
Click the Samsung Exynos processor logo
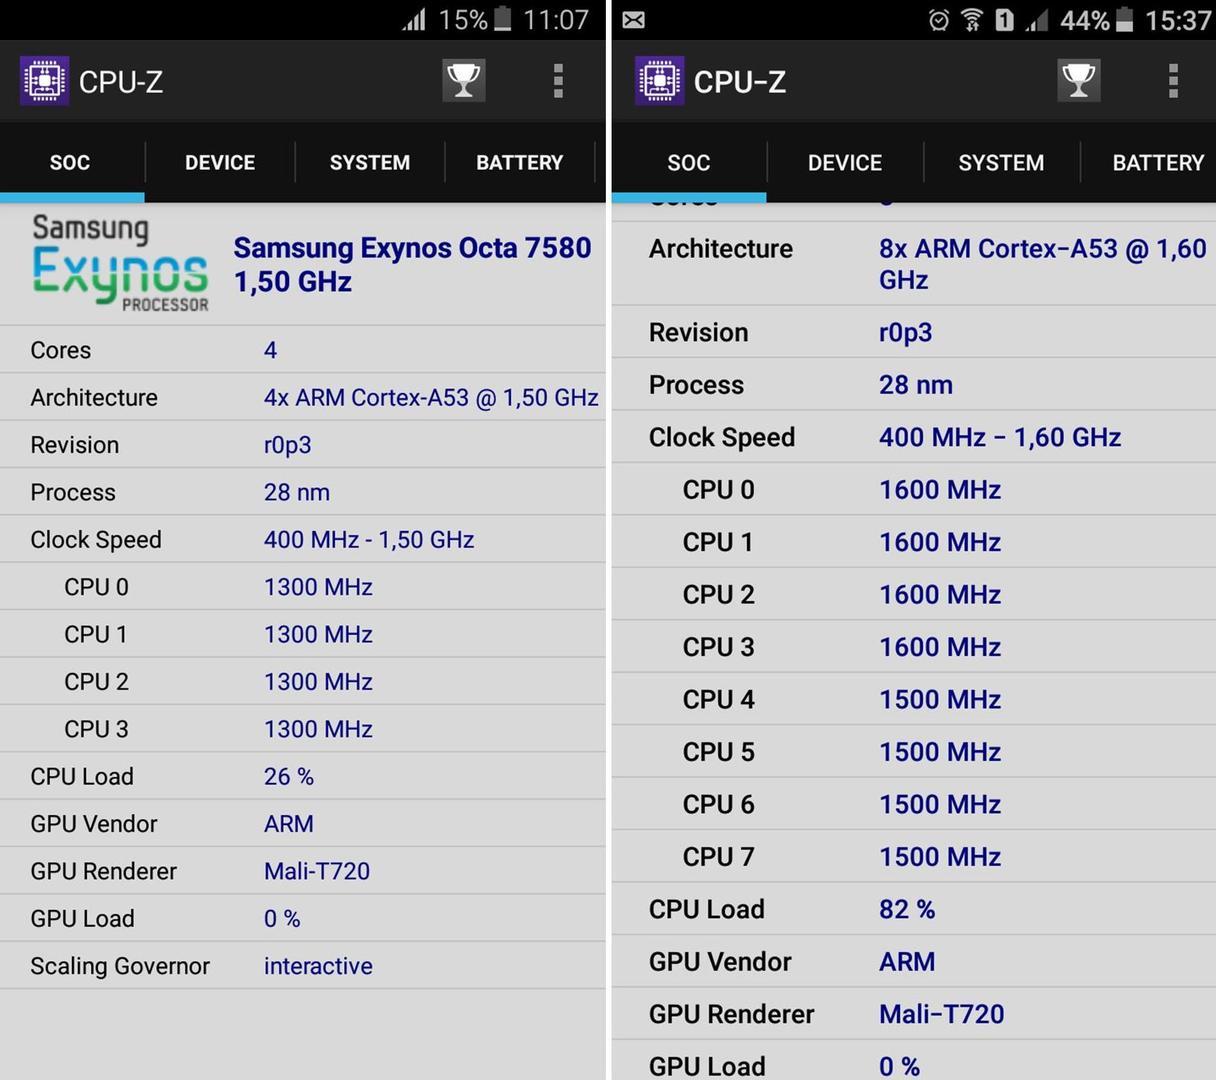pyautogui.click(x=120, y=262)
